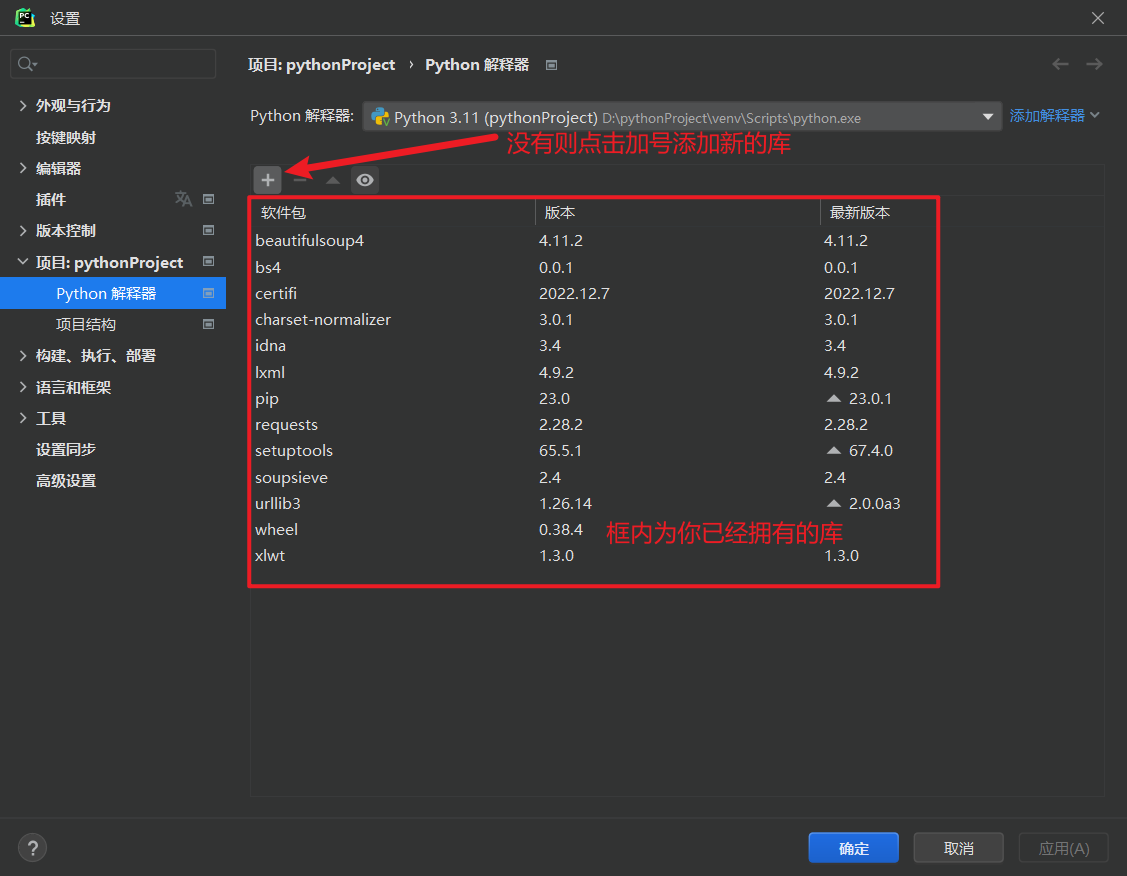Expand 语言和框架 settings group
Image resolution: width=1127 pixels, height=876 pixels.
(23, 387)
